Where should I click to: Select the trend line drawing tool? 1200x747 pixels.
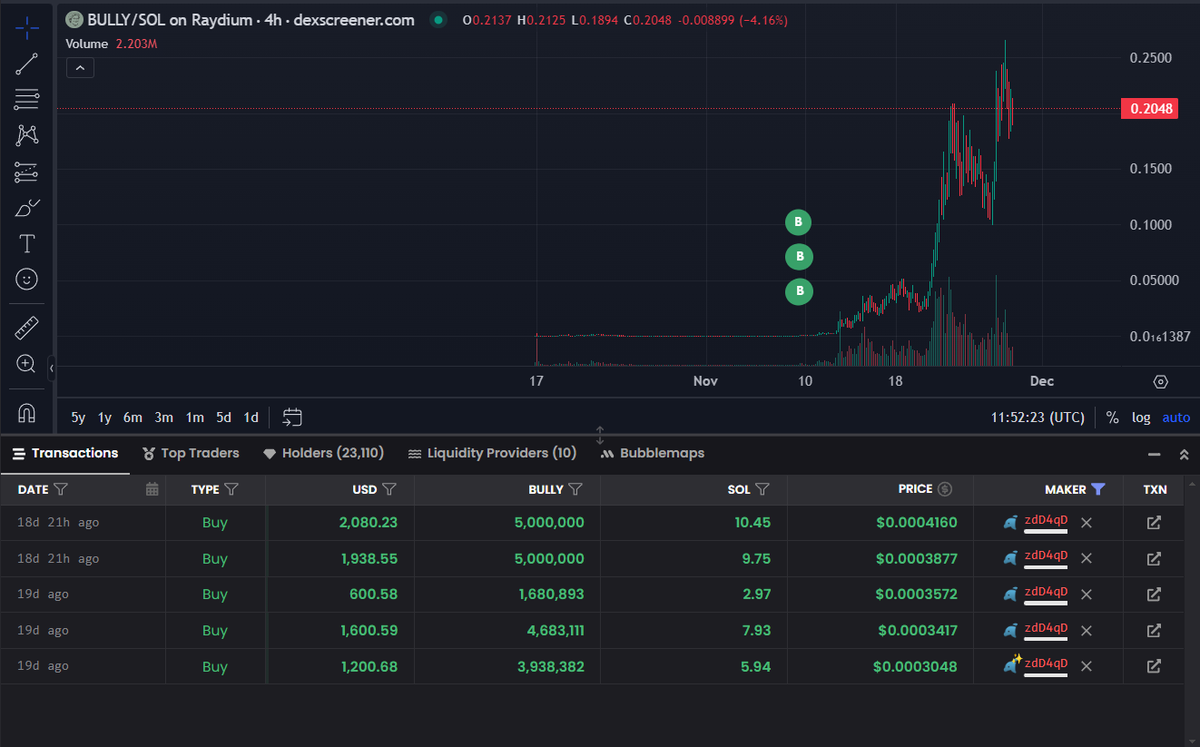click(x=27, y=64)
